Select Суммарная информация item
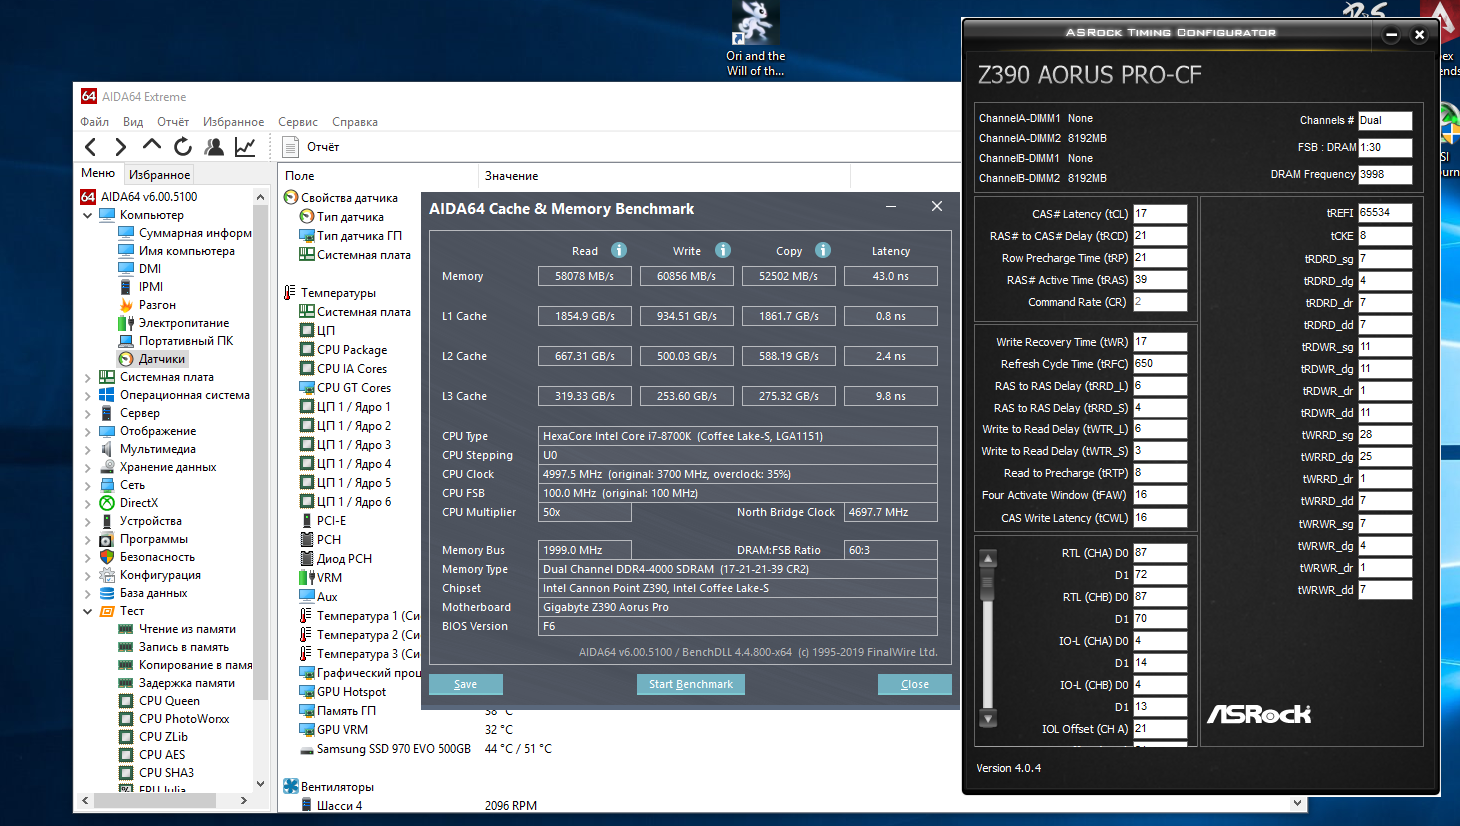The width and height of the screenshot is (1460, 826). click(195, 233)
